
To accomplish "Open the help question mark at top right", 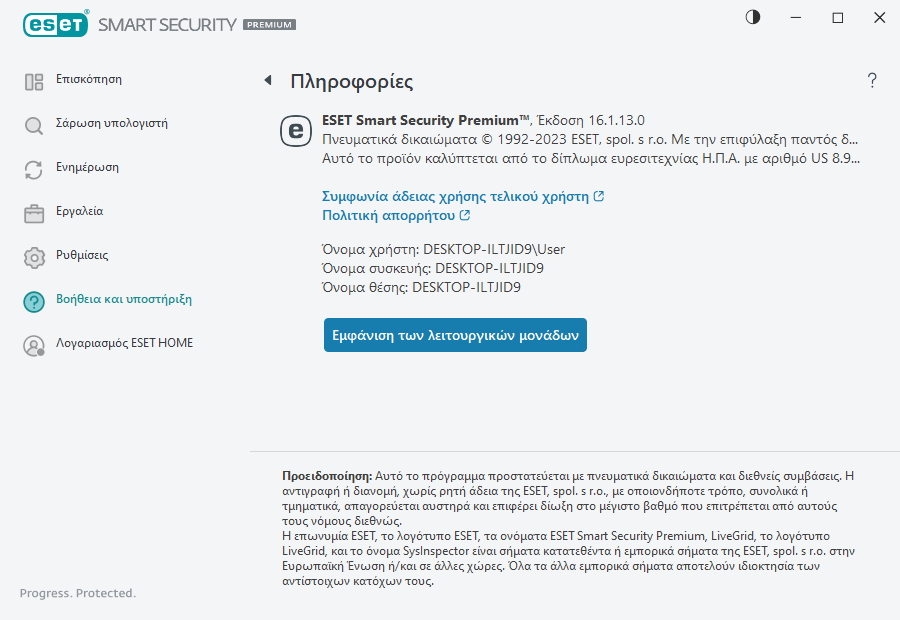I will pyautogui.click(x=872, y=81).
